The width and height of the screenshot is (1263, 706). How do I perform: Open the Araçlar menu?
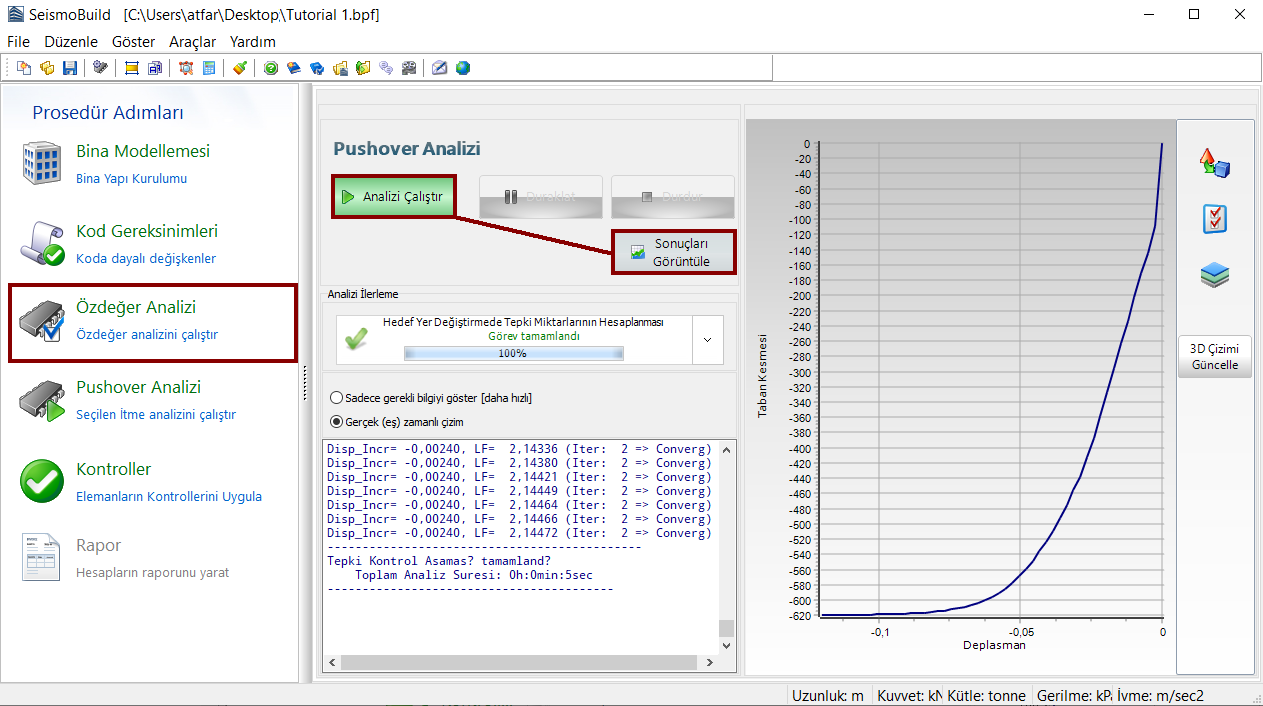192,42
